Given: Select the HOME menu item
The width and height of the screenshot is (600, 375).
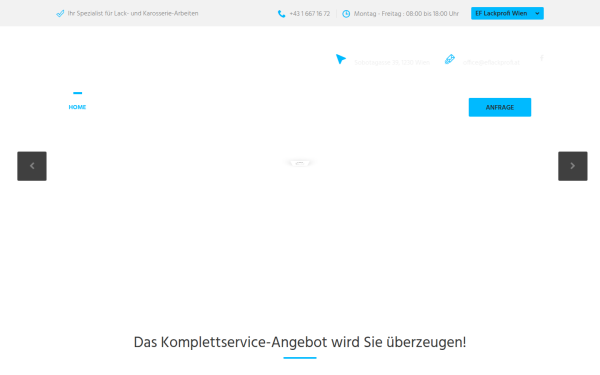Looking at the screenshot, I should click(77, 107).
